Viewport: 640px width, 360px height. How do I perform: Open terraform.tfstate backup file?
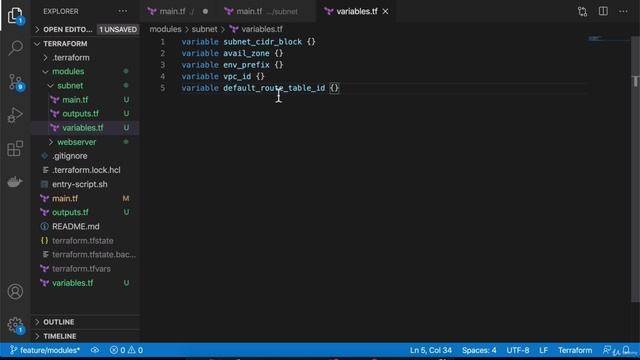click(x=93, y=255)
